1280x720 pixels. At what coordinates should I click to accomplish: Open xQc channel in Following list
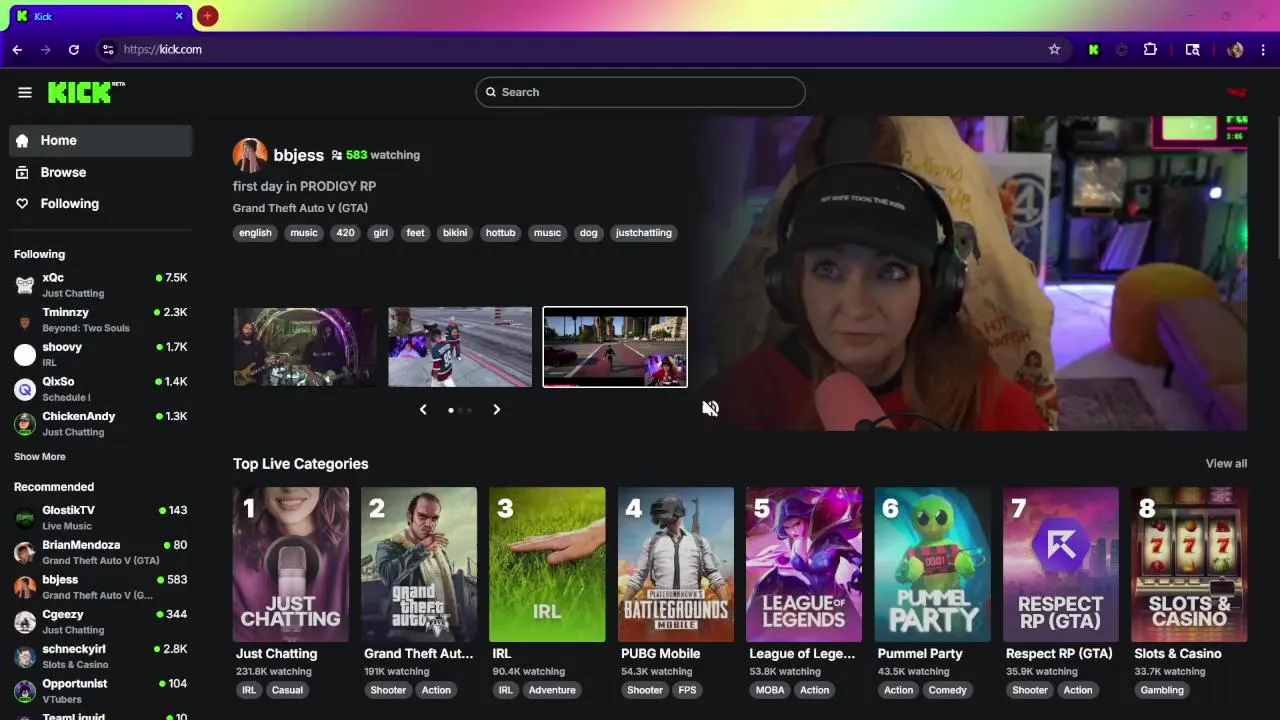point(100,285)
